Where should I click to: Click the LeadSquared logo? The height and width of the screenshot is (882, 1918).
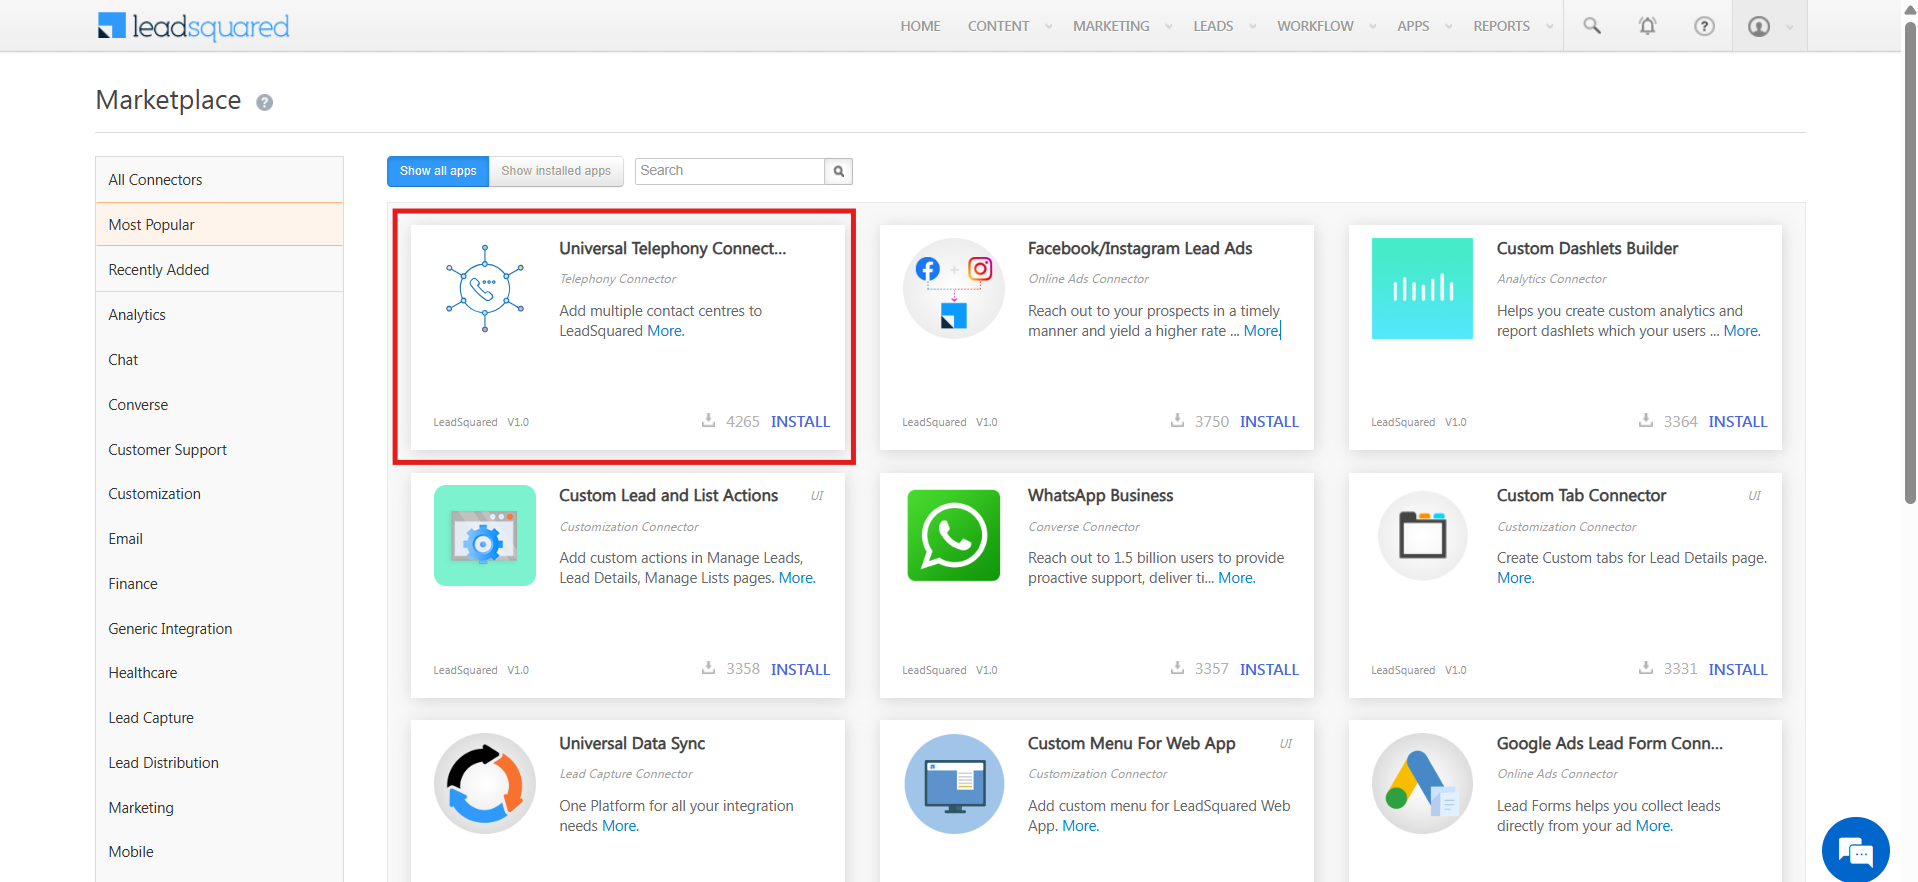(x=193, y=26)
